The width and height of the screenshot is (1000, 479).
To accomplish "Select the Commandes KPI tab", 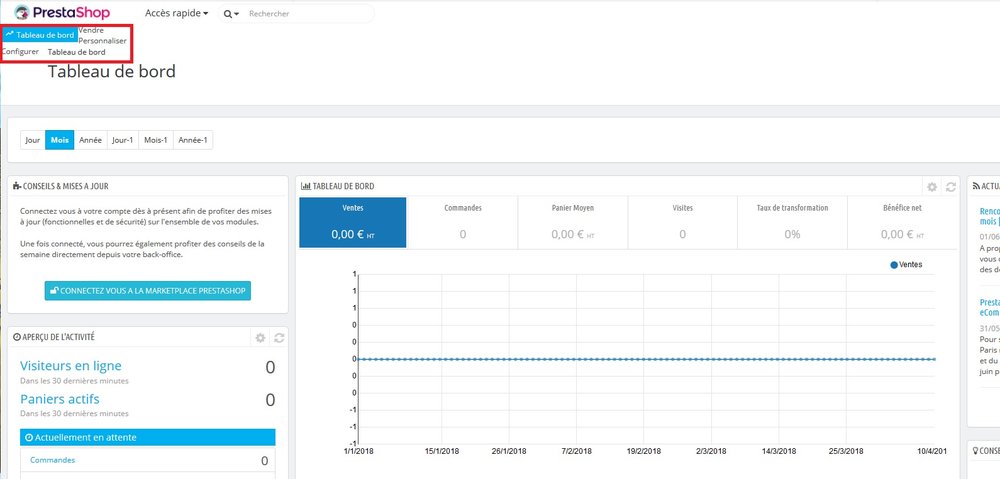I will point(462,222).
